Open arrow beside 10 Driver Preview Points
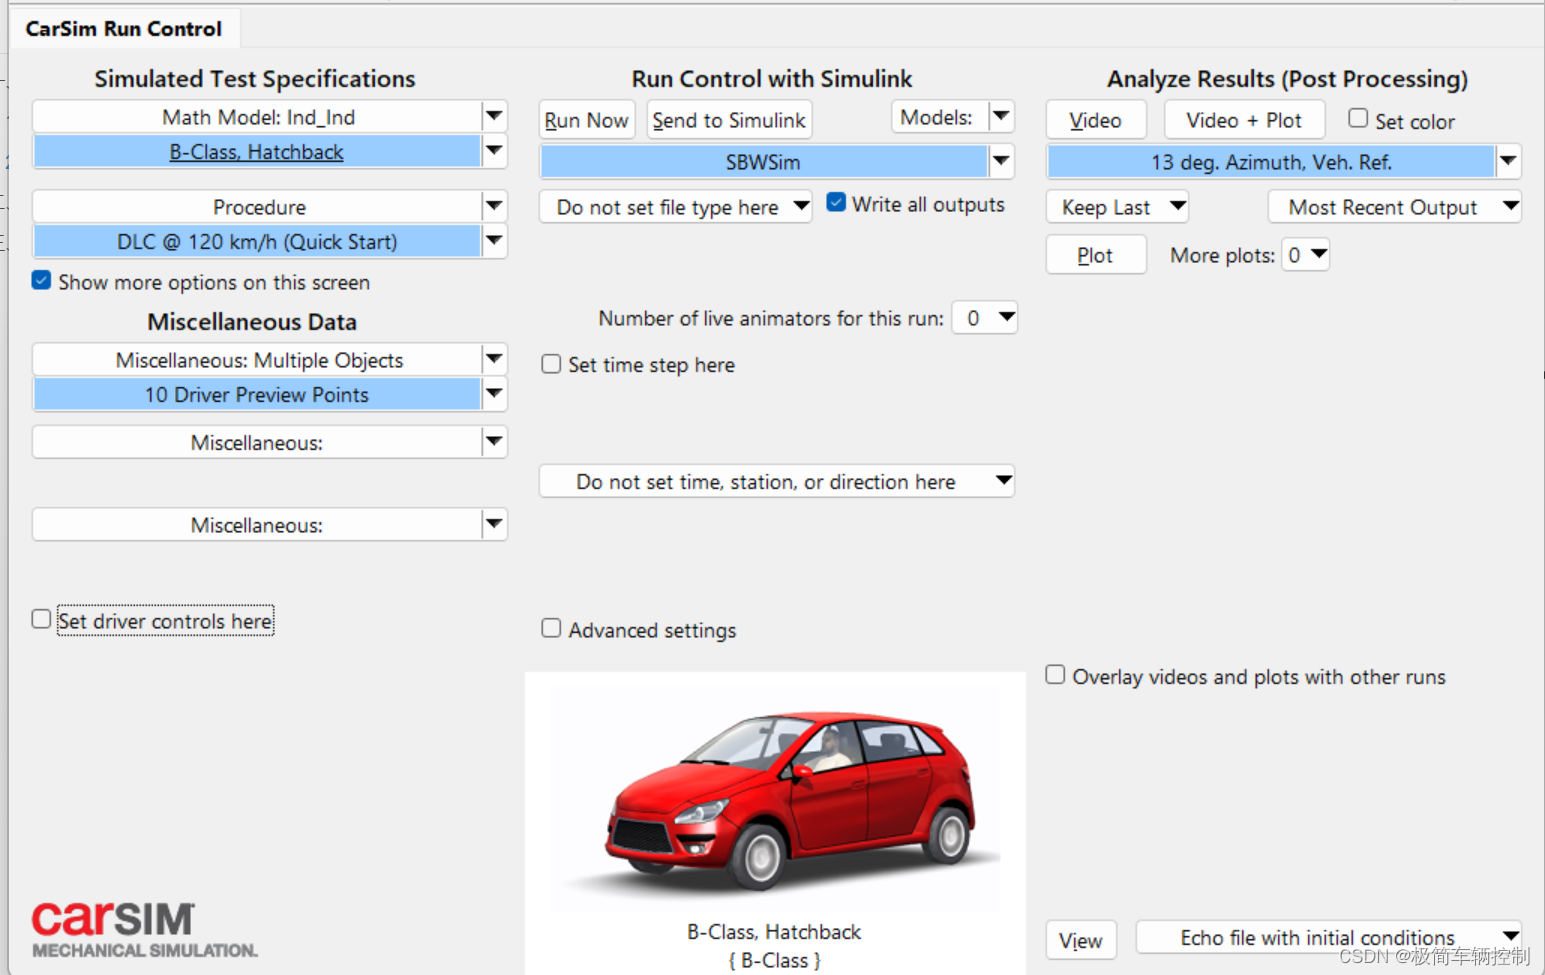1545x975 pixels. point(494,394)
